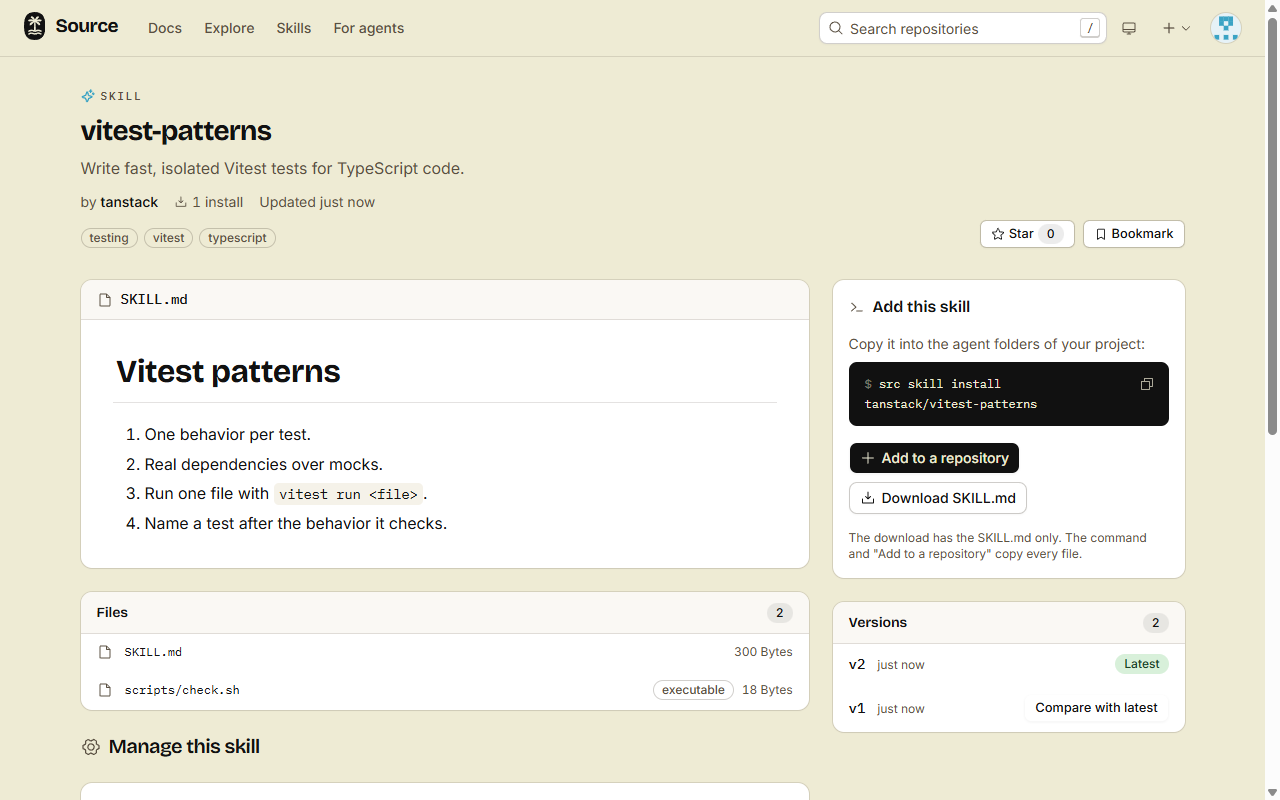Click the document icon in SKILL.md header
Viewport: 1280px width, 800px height.
coord(105,300)
